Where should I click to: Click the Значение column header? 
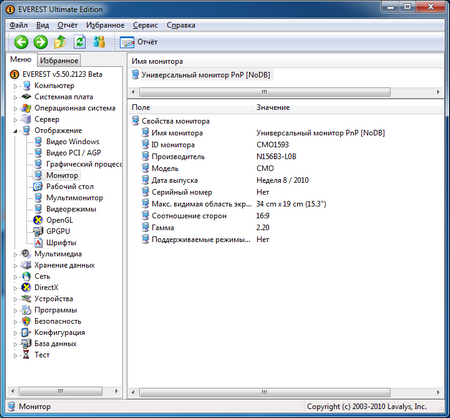(x=348, y=107)
